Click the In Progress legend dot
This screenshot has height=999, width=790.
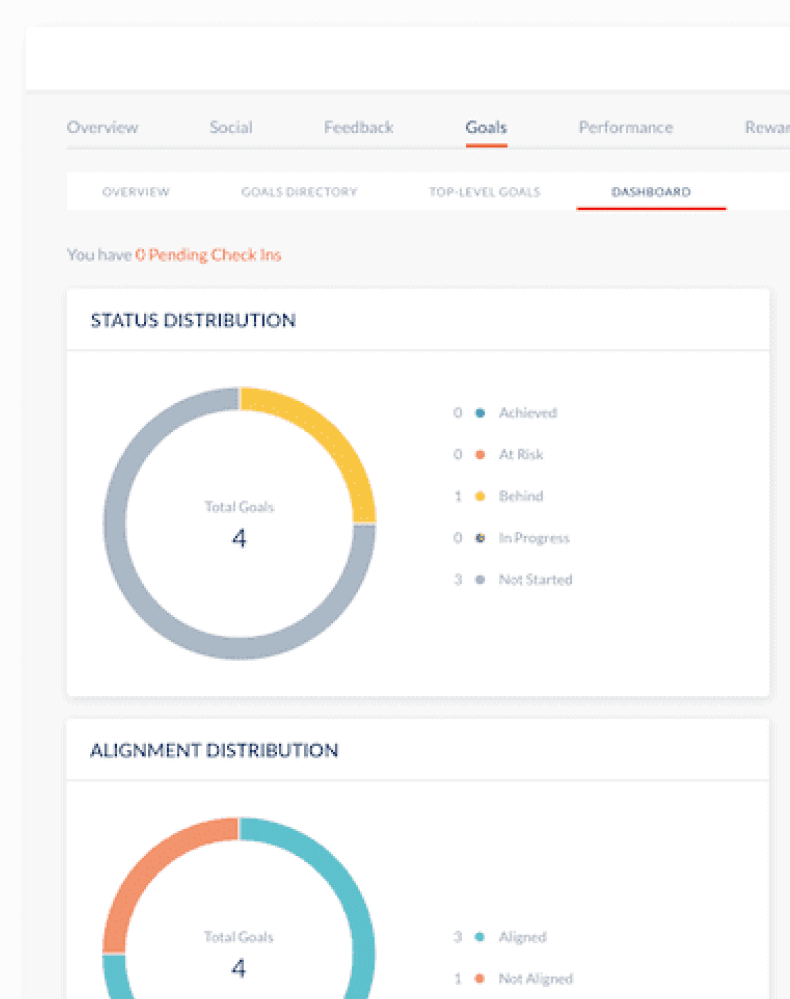tap(480, 538)
